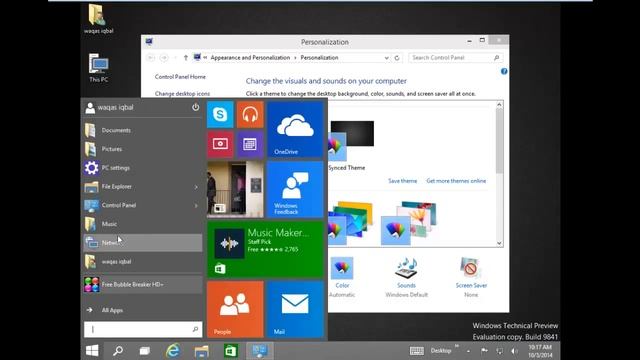Open the People tile
640x360 pixels.
pyautogui.click(x=235, y=309)
